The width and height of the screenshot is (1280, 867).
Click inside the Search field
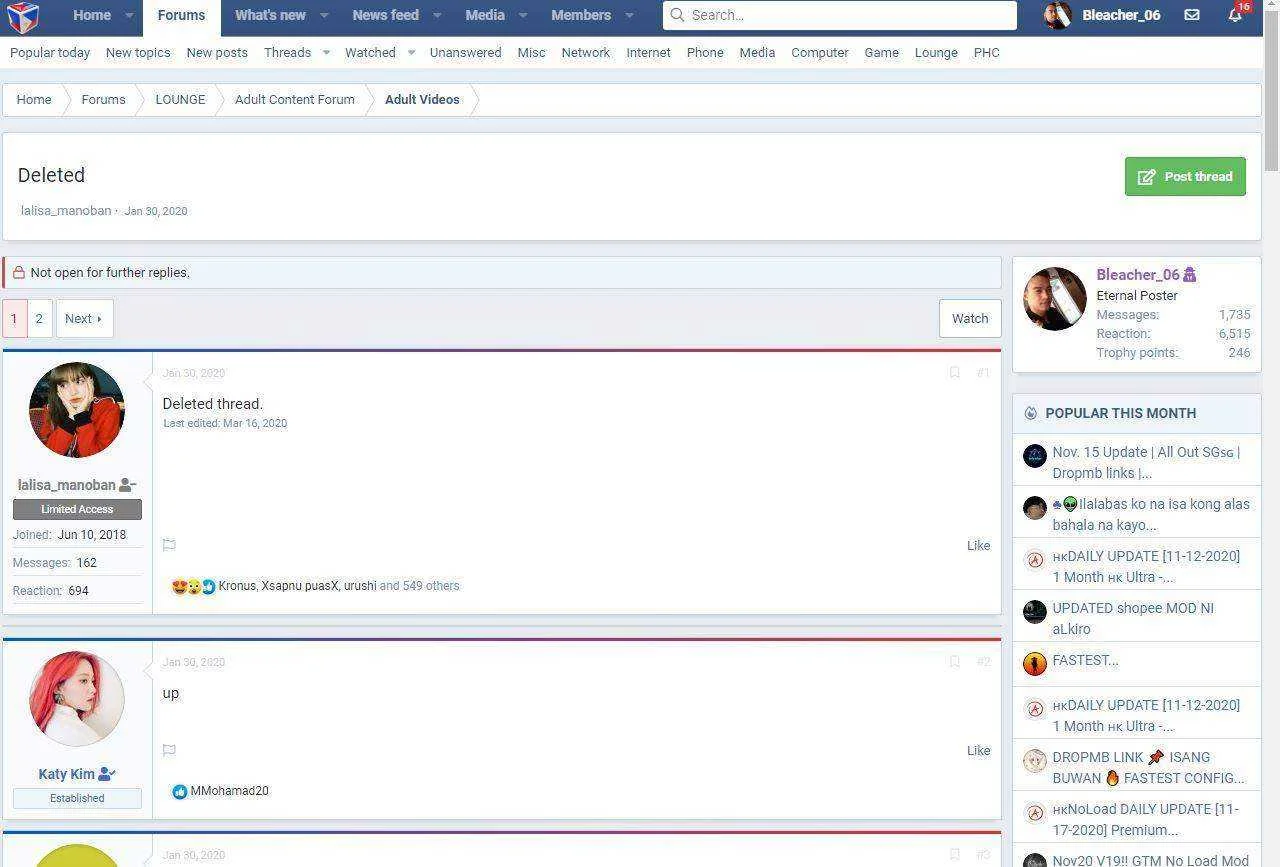pos(840,15)
